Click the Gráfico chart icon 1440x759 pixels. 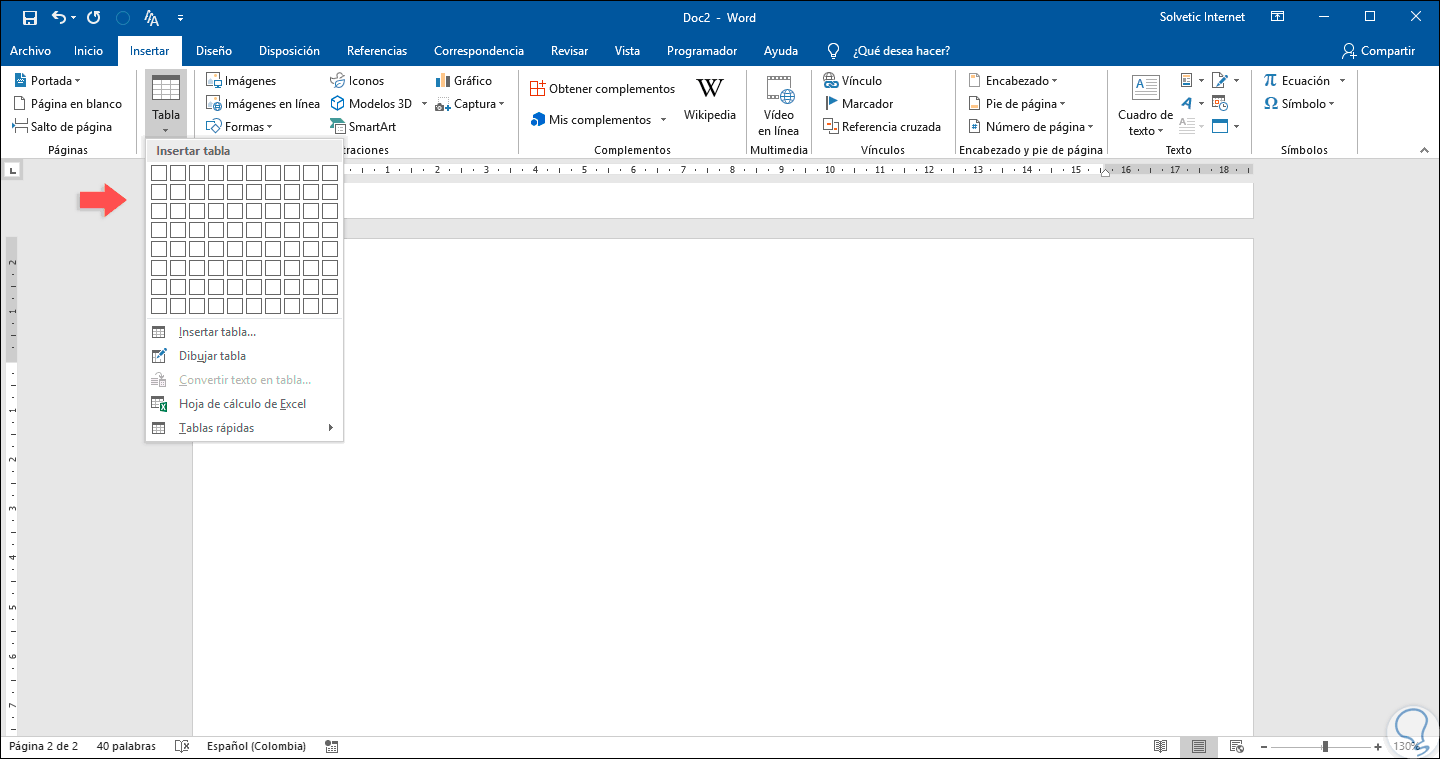click(x=464, y=81)
